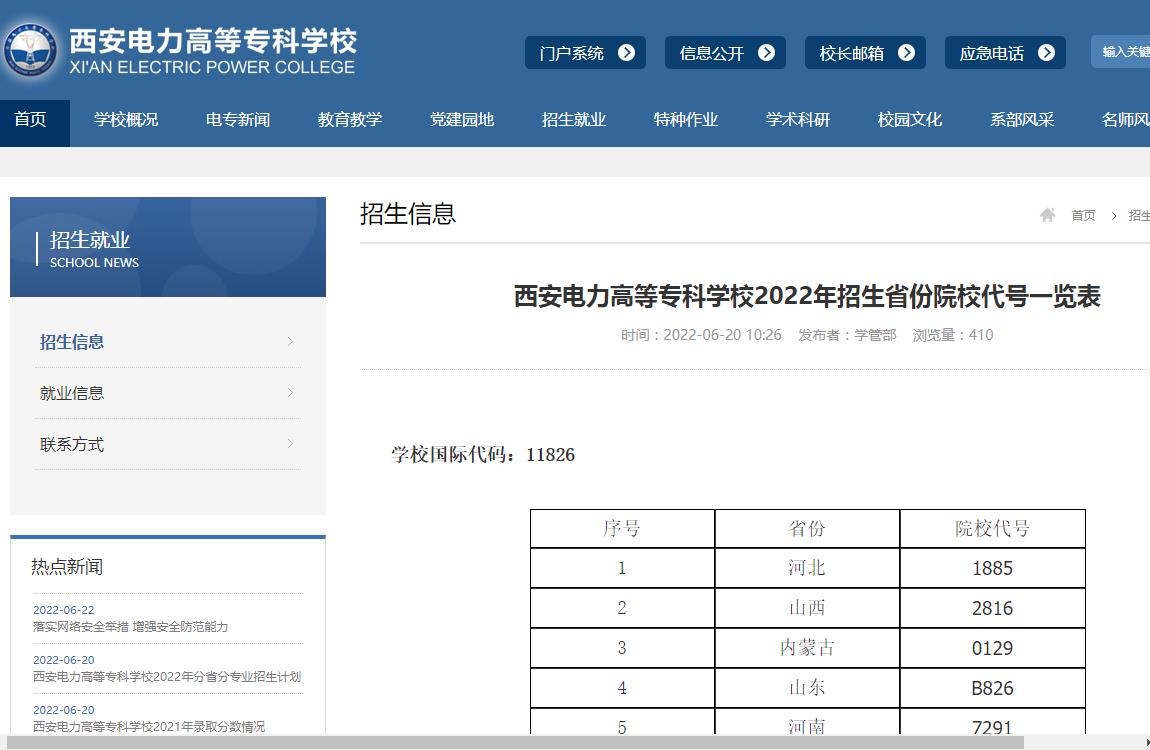This screenshot has width=1150, height=750.
Task: Click the 发布者：学管部 text
Action: pos(847,335)
